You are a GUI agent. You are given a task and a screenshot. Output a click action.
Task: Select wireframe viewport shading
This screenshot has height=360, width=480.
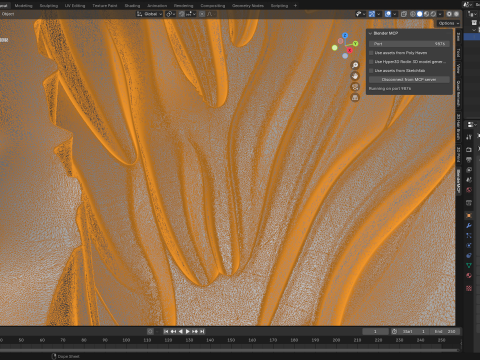[413, 14]
